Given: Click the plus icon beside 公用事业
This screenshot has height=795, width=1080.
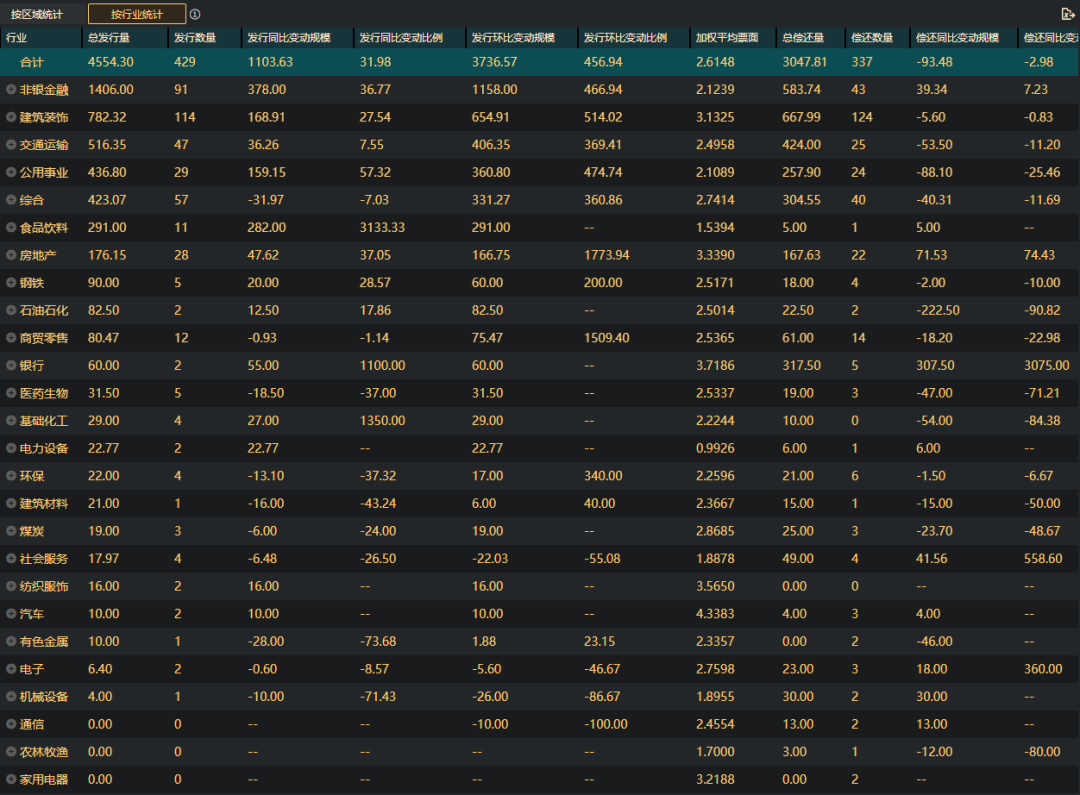Looking at the screenshot, I should 11,173.
